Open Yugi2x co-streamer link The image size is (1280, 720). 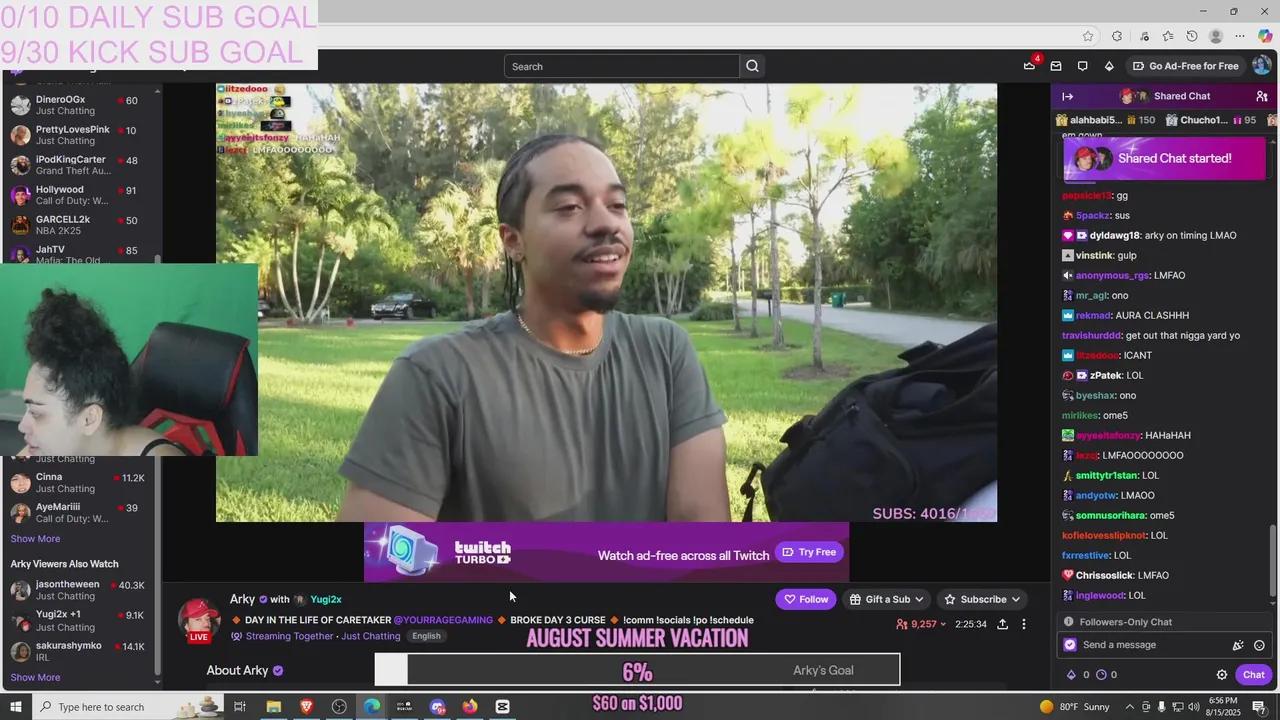(x=326, y=599)
